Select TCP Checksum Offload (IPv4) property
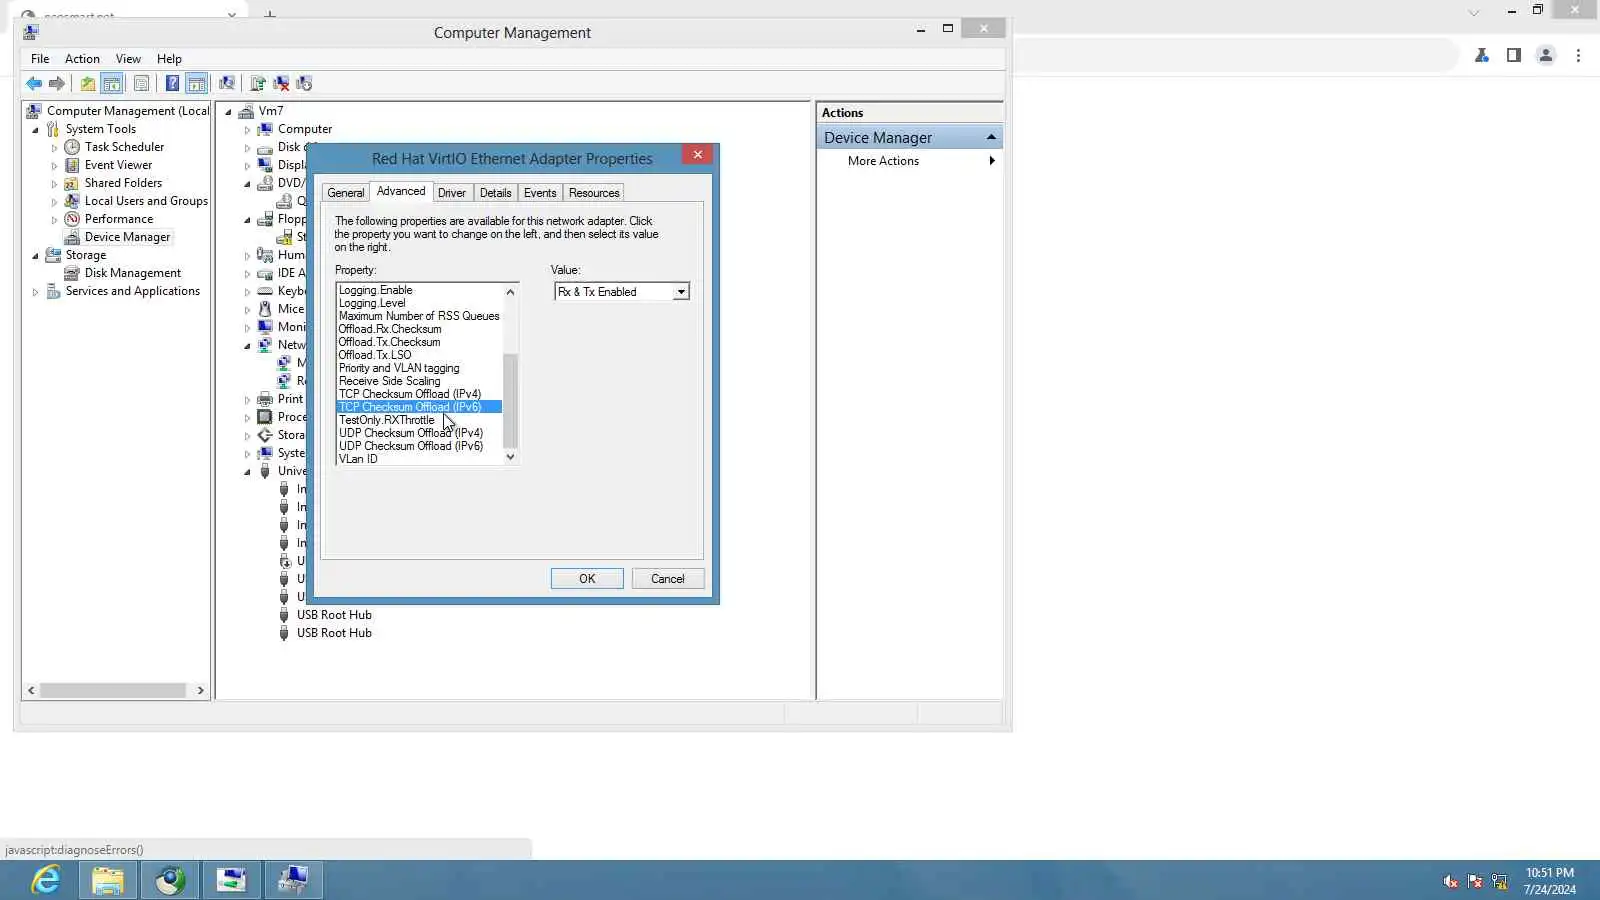 (418, 394)
